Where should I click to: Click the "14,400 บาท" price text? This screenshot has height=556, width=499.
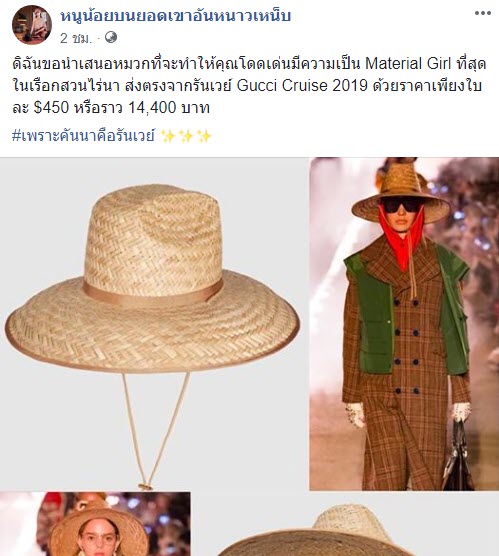169,107
